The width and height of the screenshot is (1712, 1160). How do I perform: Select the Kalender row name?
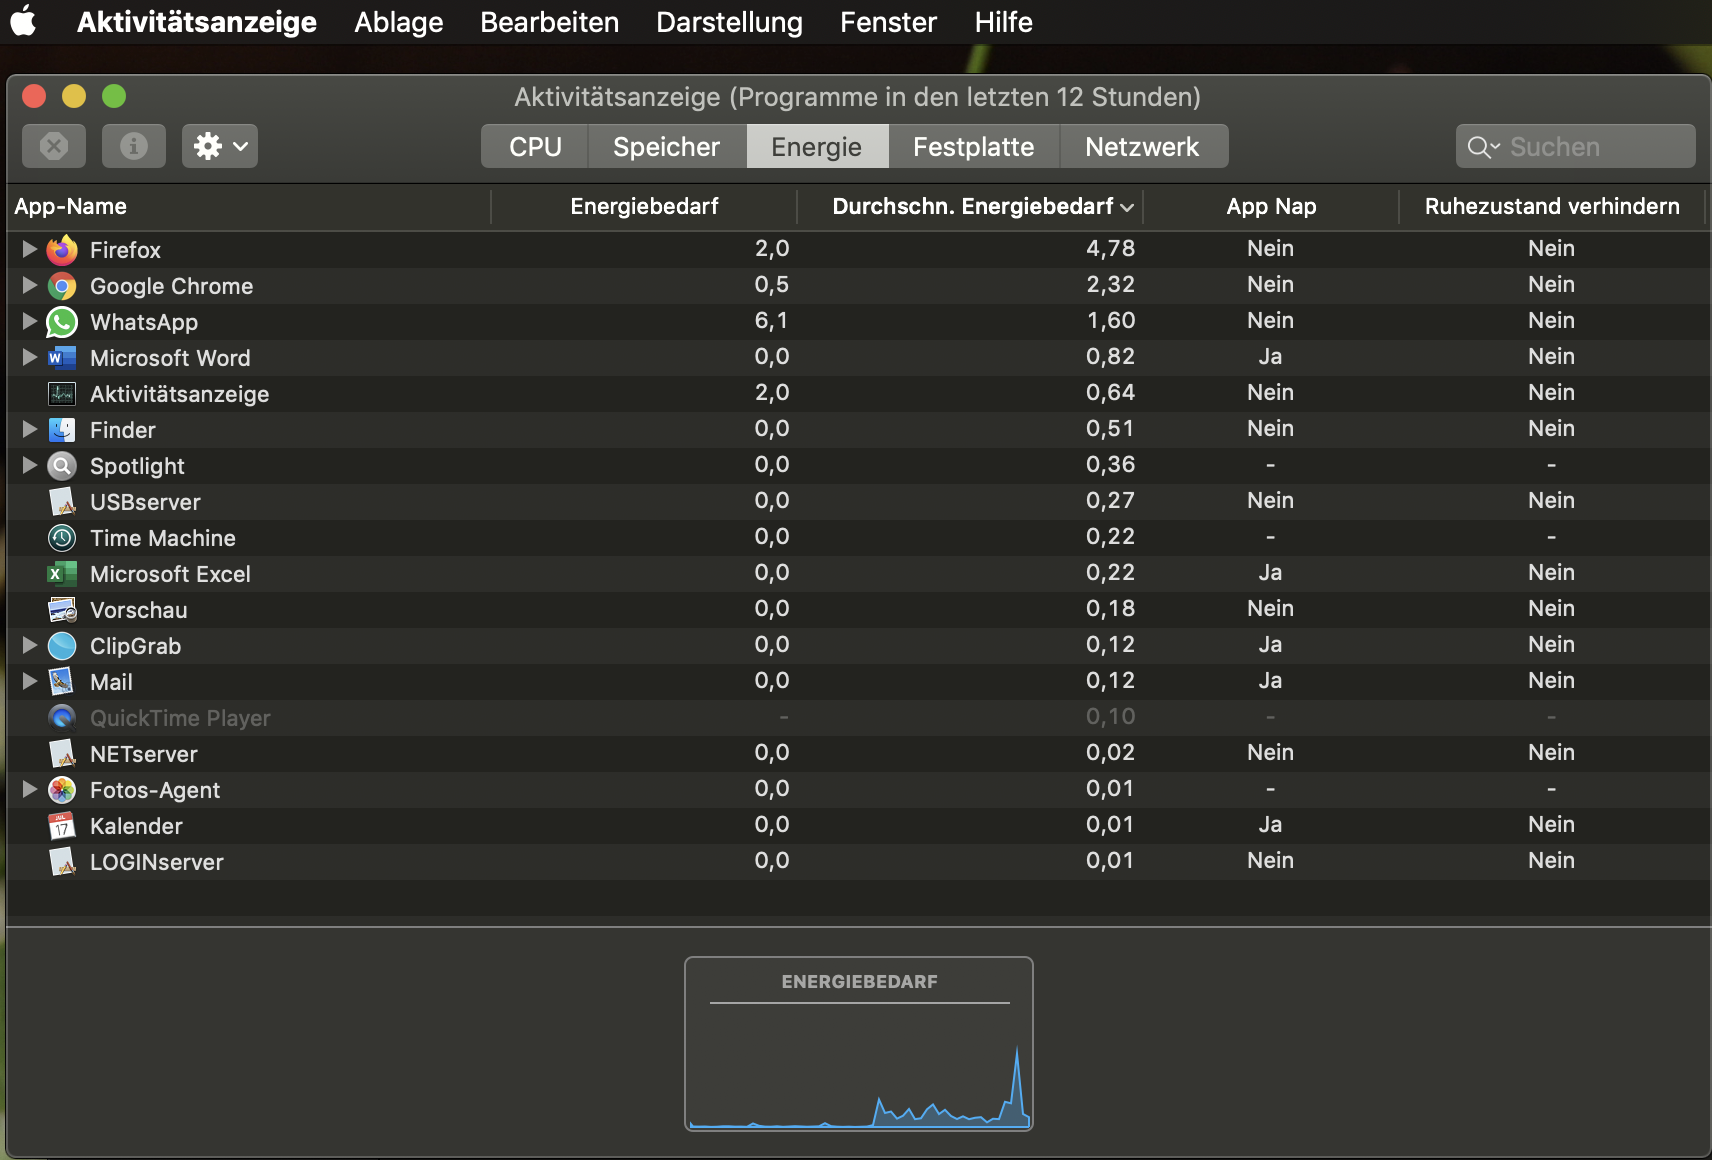136,826
